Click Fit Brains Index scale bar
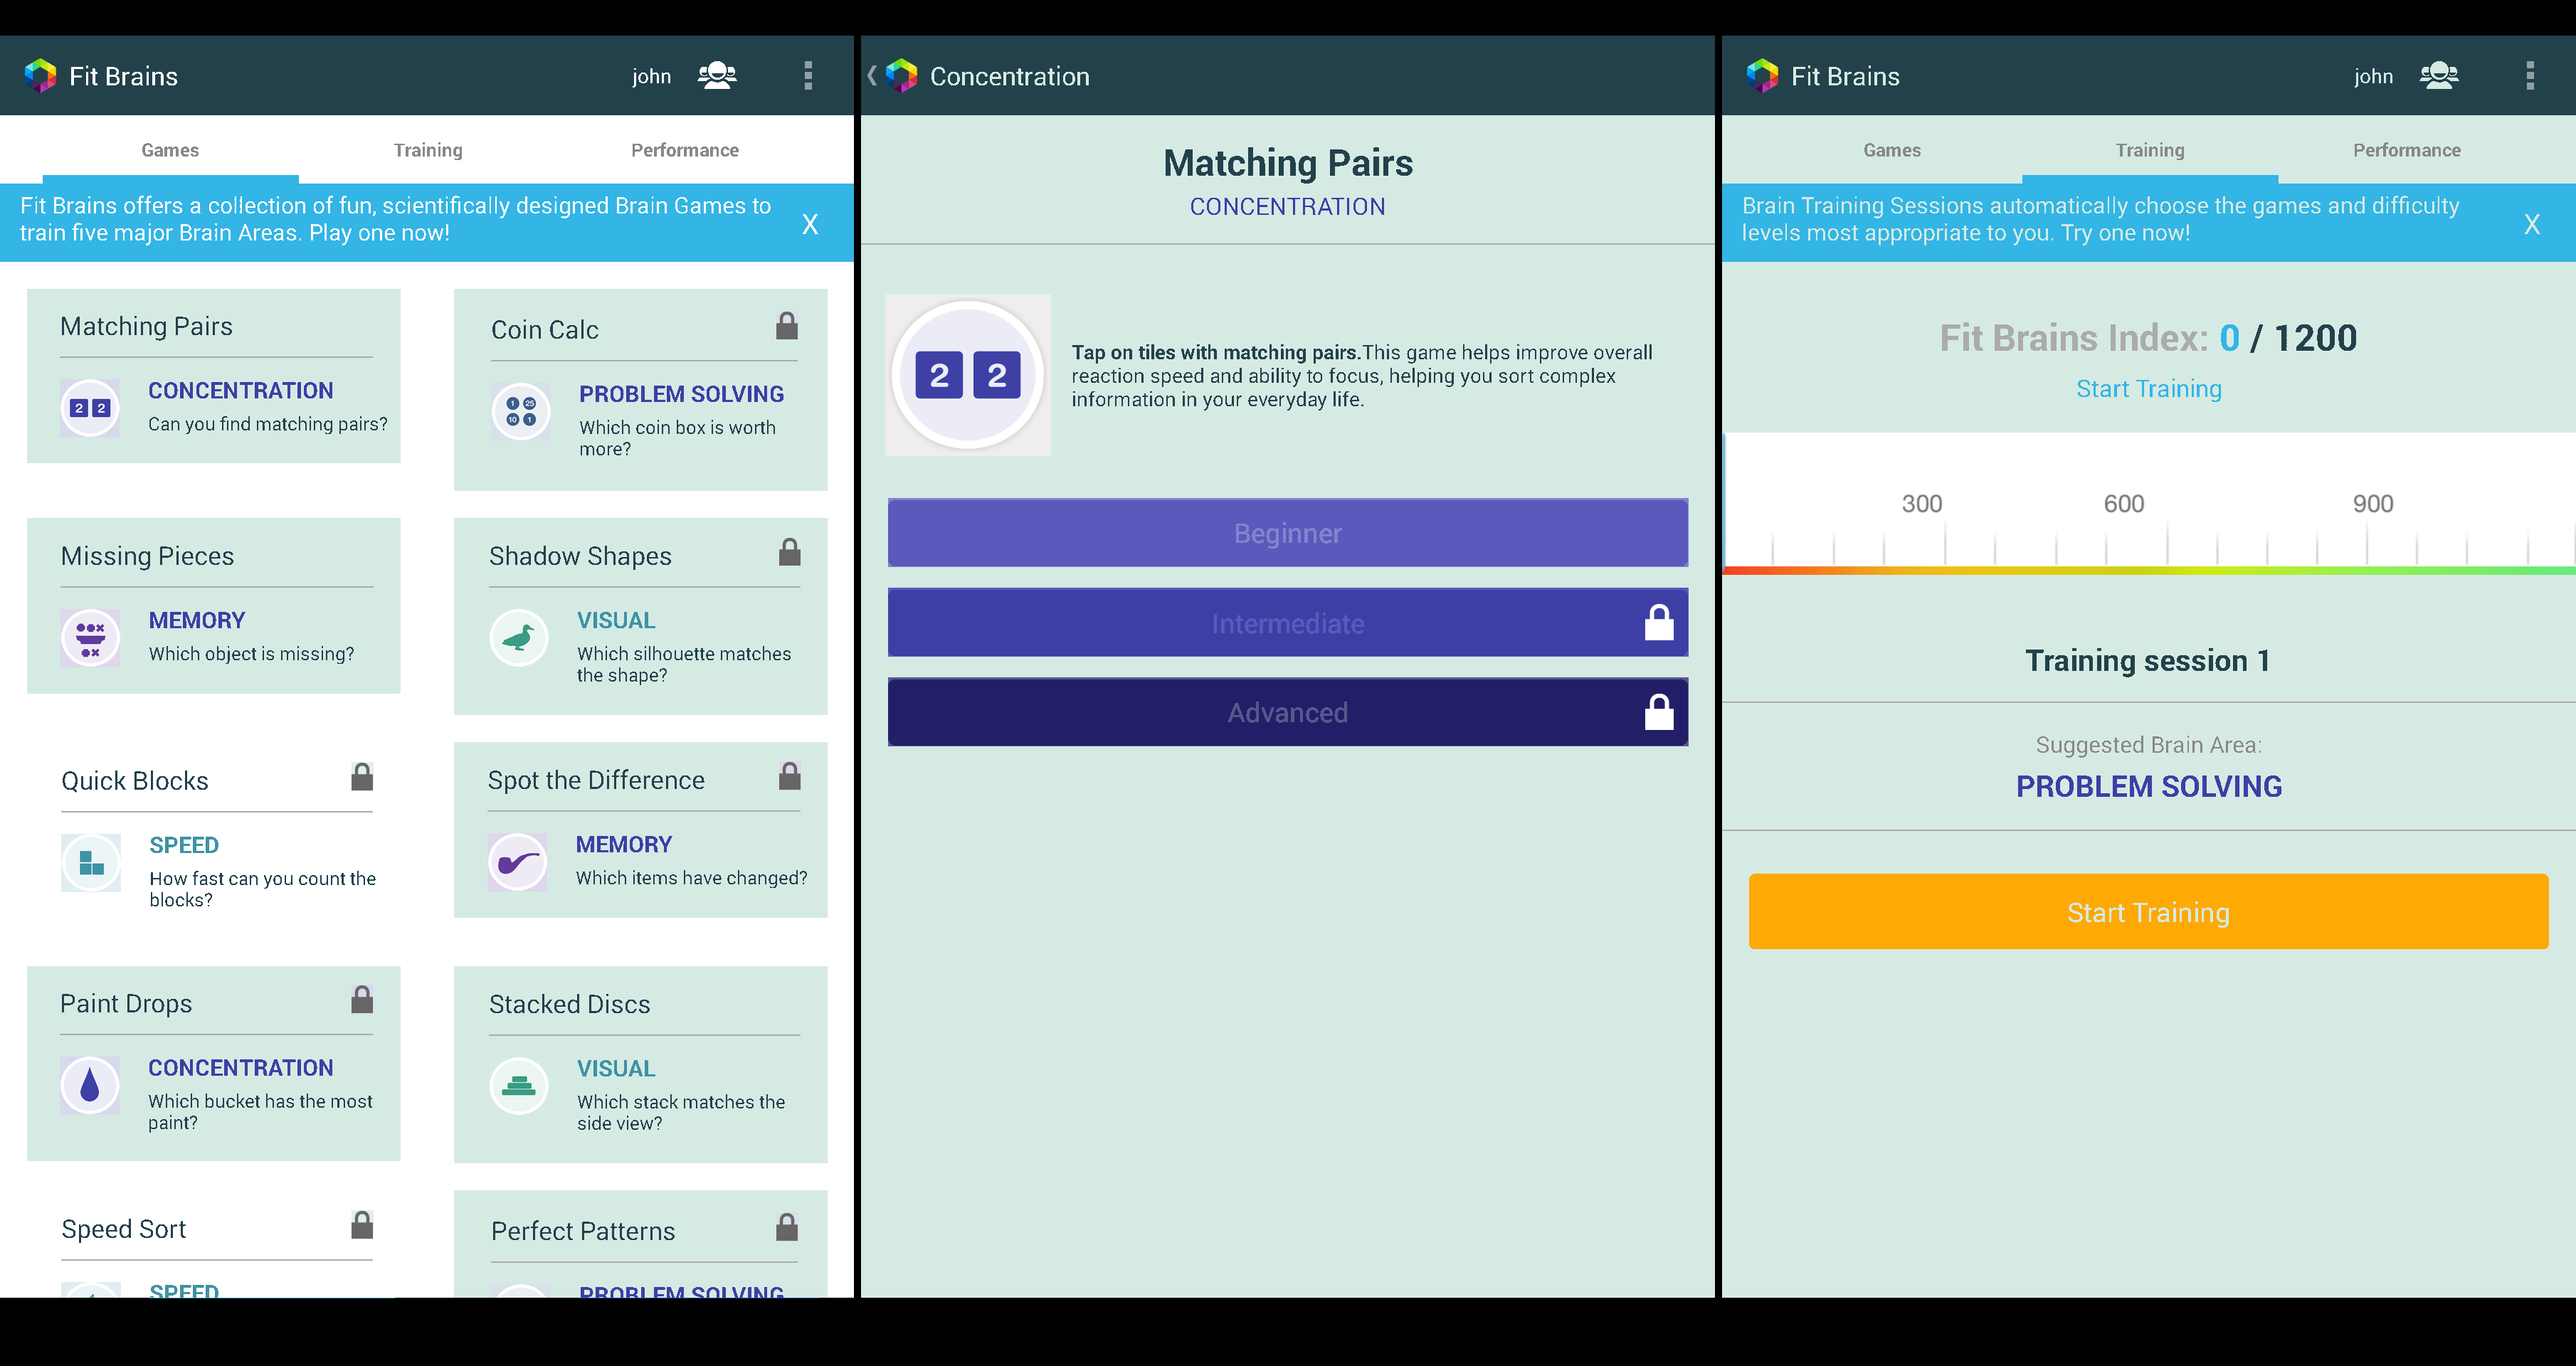 [2149, 503]
